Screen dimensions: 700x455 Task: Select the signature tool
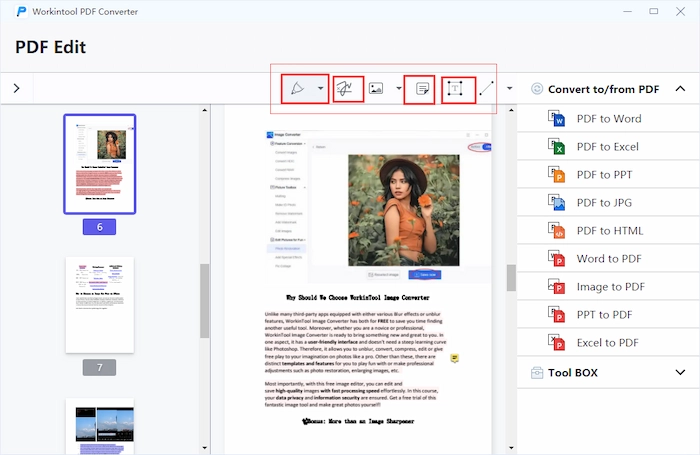tap(345, 88)
